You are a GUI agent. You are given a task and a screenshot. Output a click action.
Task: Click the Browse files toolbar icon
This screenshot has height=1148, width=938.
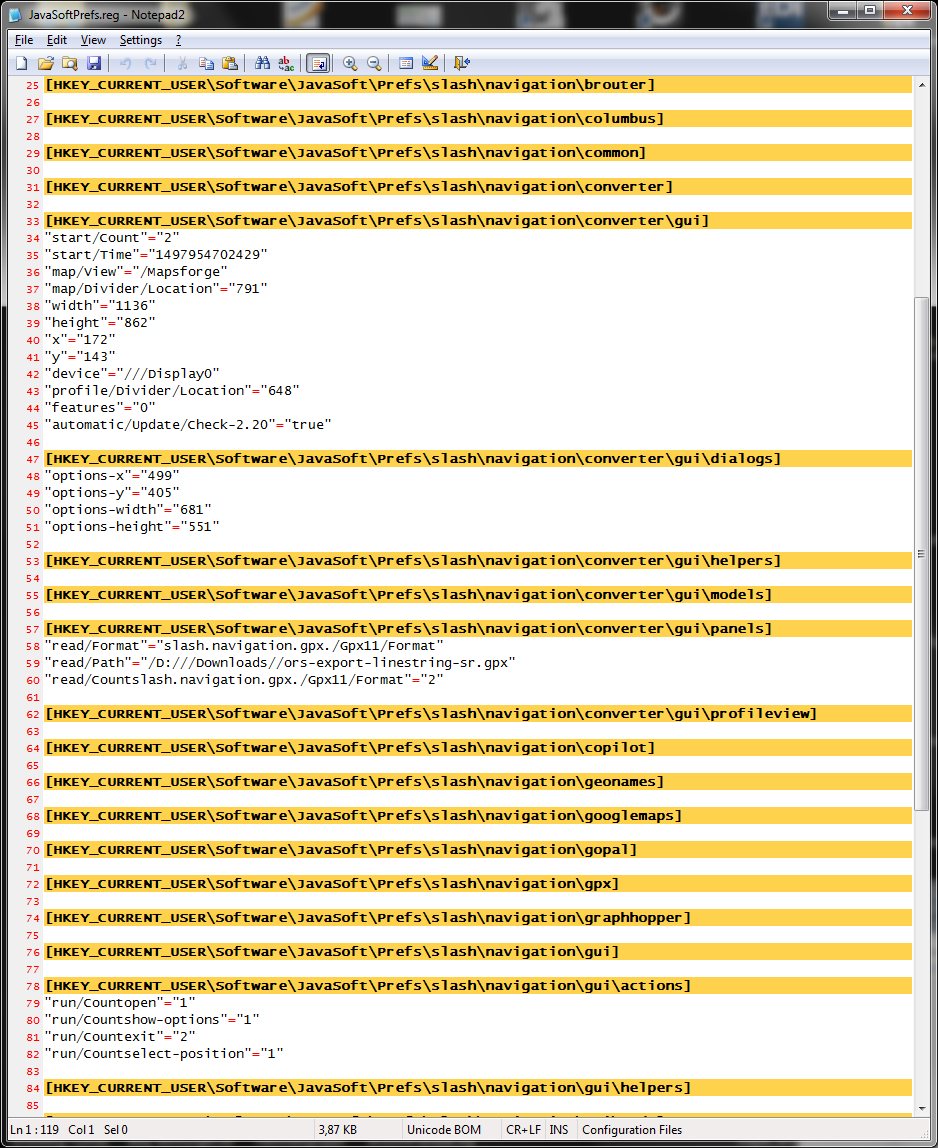tap(69, 63)
